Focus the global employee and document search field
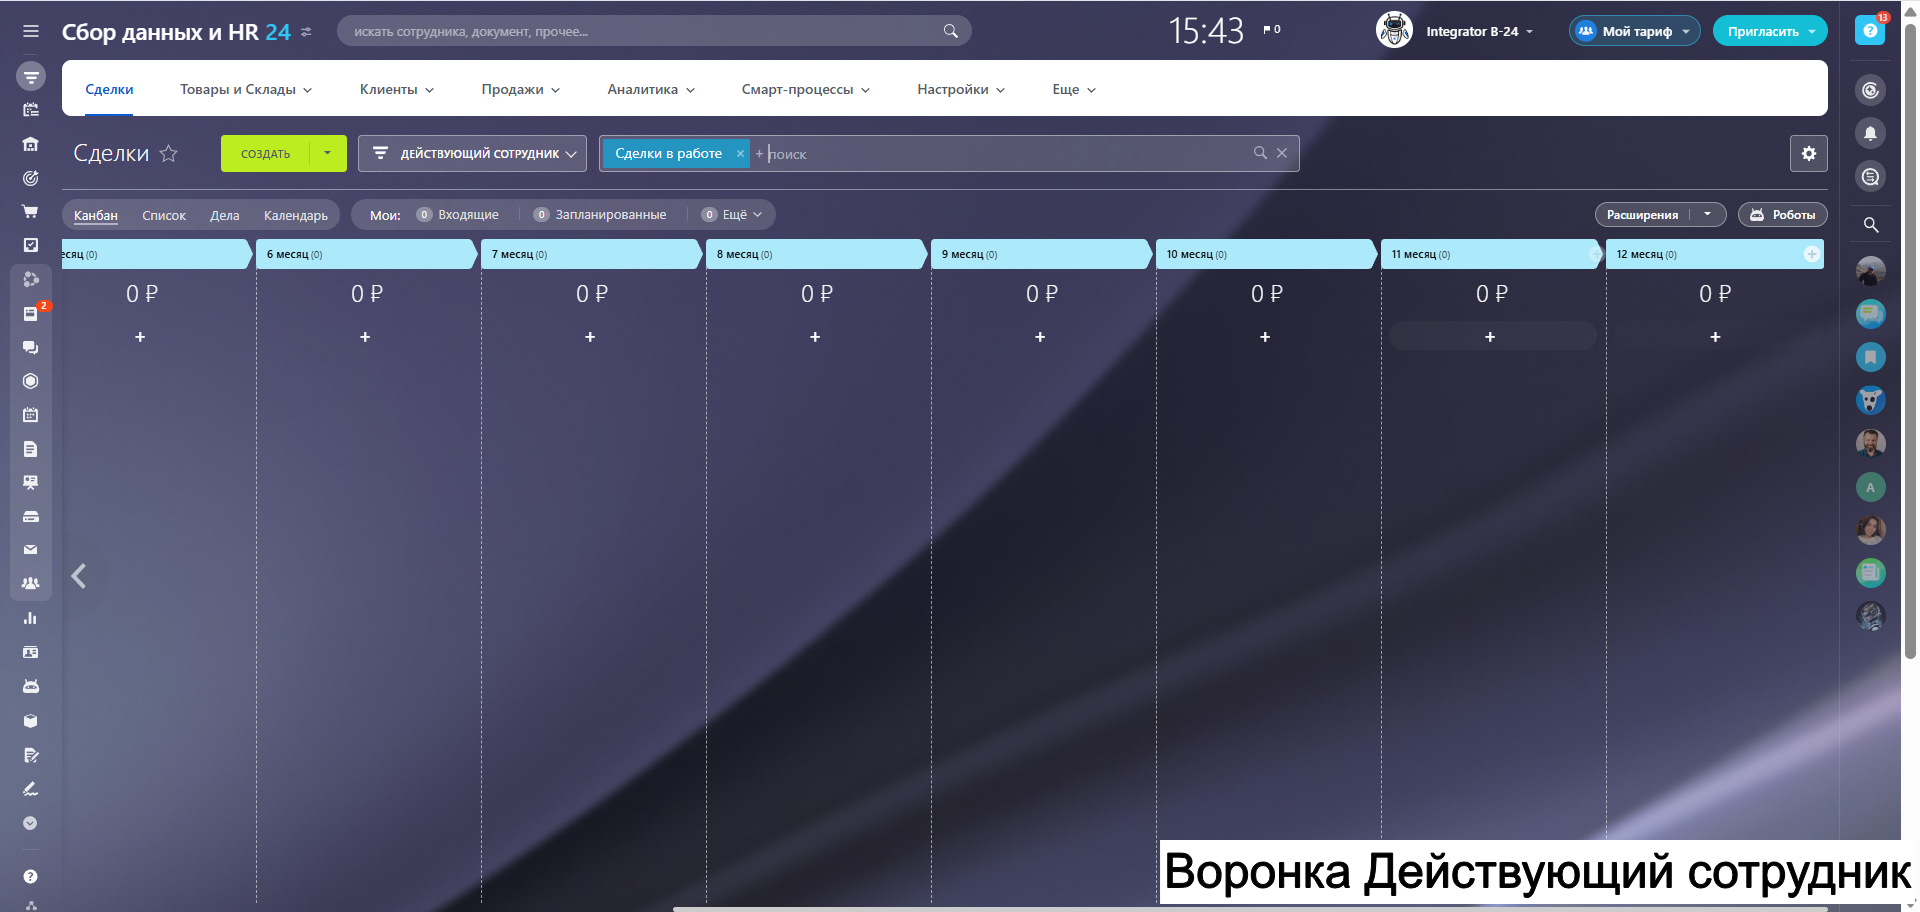 pos(654,31)
